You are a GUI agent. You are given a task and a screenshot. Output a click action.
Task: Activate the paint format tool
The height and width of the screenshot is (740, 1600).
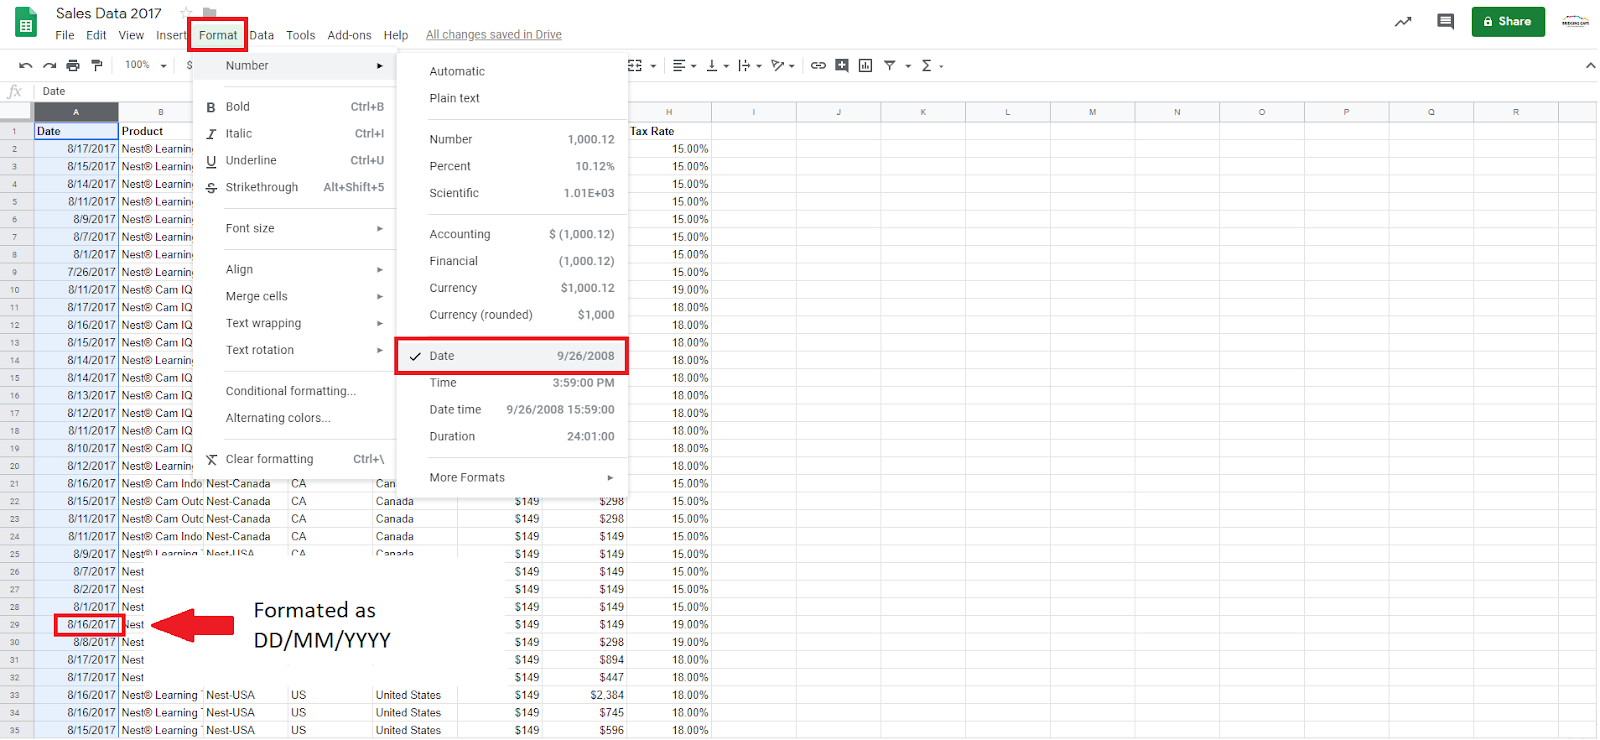(97, 65)
